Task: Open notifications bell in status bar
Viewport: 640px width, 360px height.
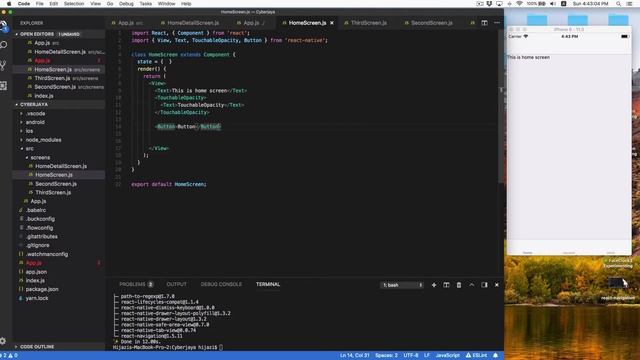Action: click(496, 356)
